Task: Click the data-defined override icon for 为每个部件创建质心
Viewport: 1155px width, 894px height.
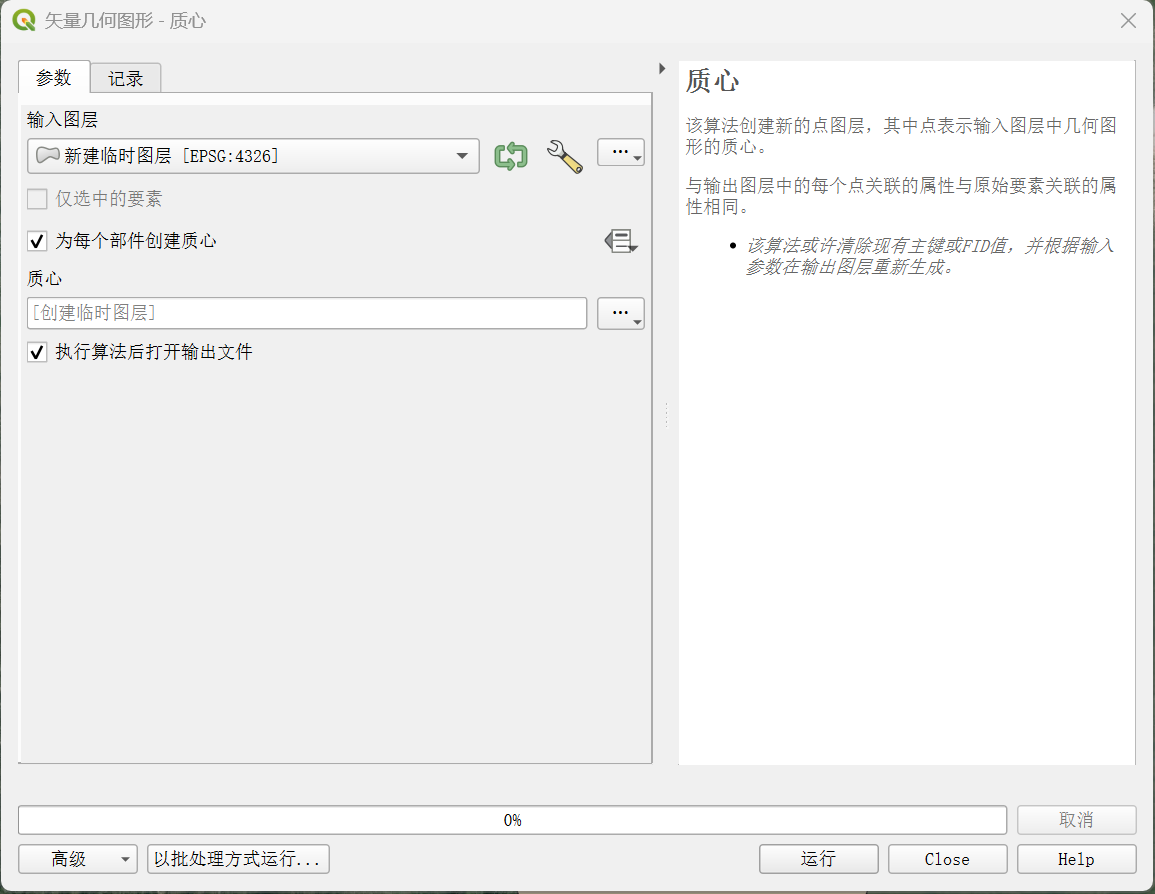Action: (620, 241)
